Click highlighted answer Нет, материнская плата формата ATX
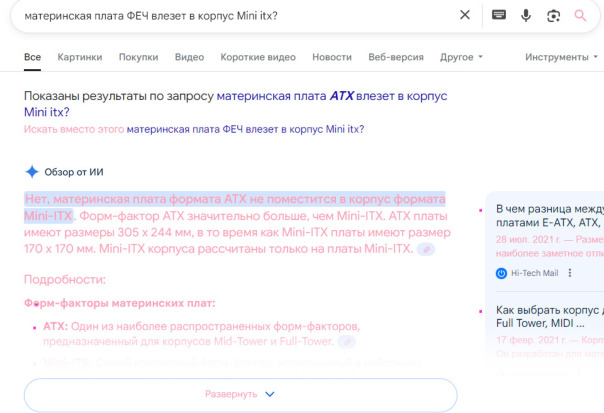This screenshot has height=413, width=604. 235,207
